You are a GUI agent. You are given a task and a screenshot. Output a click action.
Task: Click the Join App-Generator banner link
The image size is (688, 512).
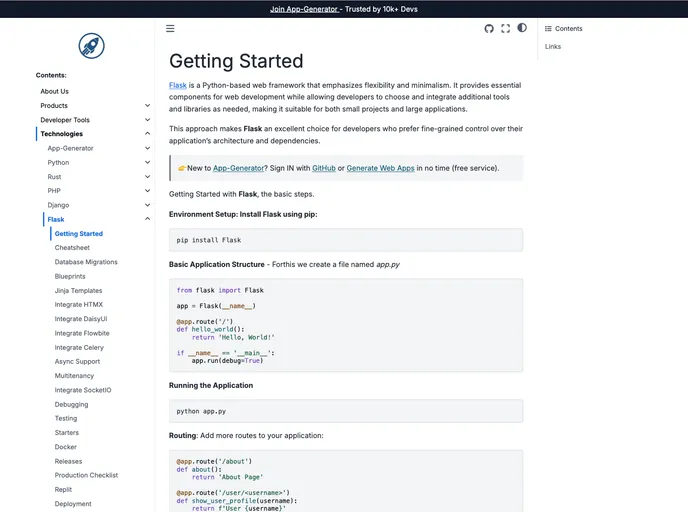[x=304, y=9]
